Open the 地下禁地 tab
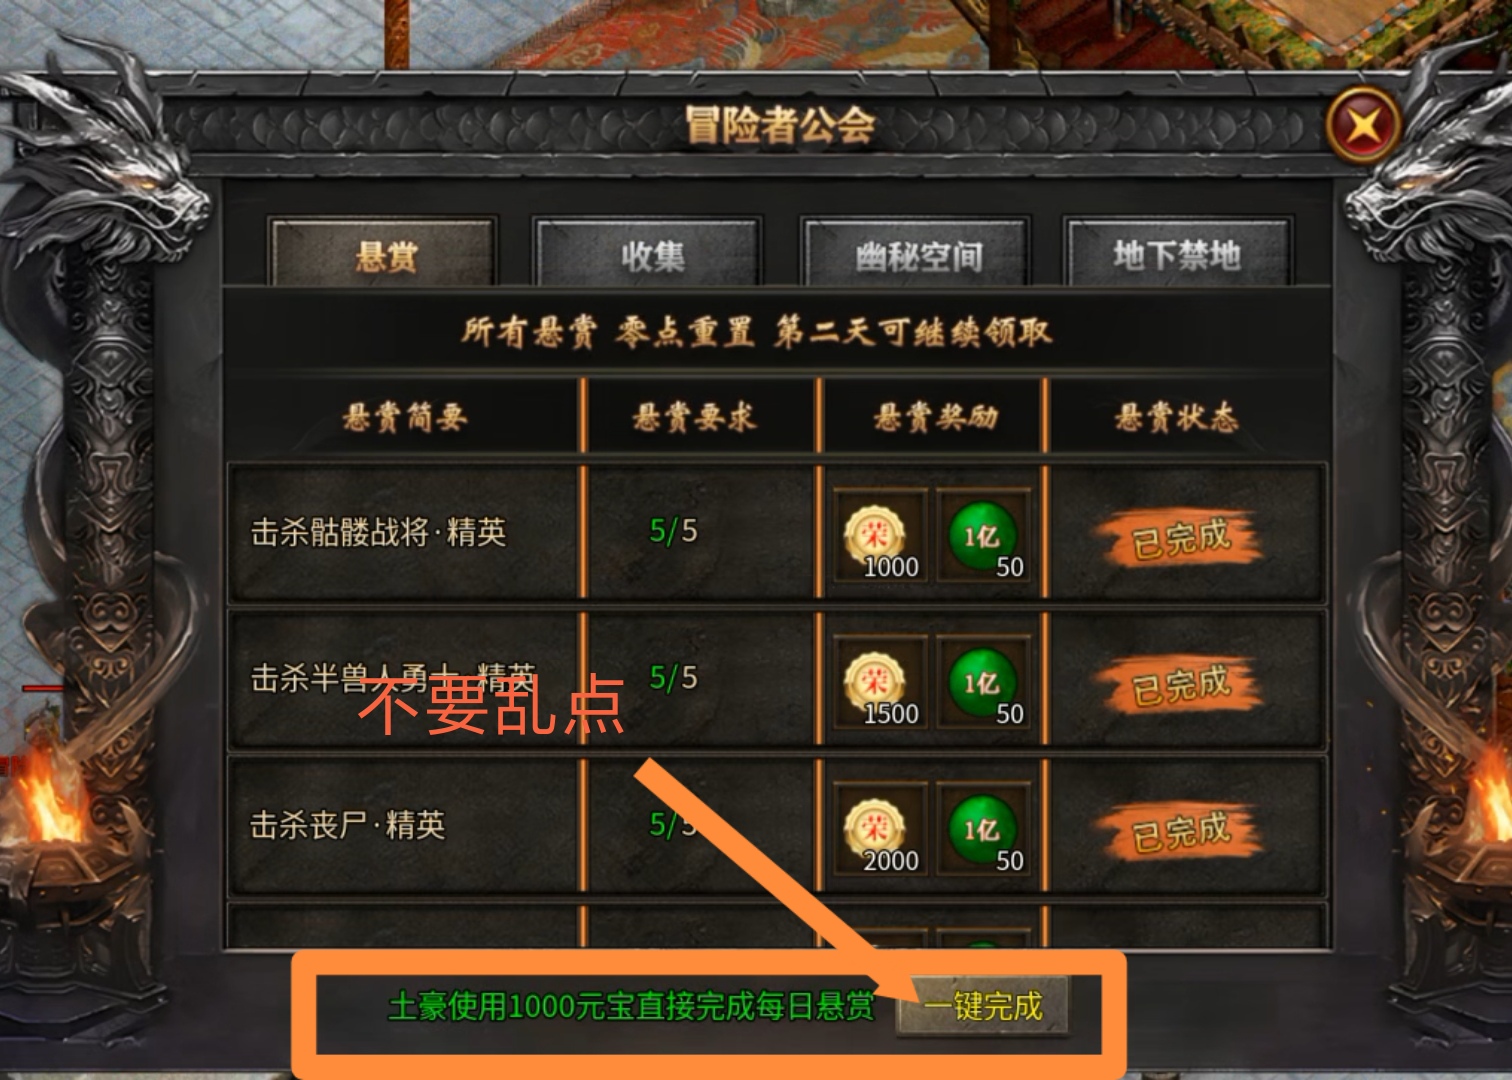Image resolution: width=1512 pixels, height=1080 pixels. point(1178,255)
